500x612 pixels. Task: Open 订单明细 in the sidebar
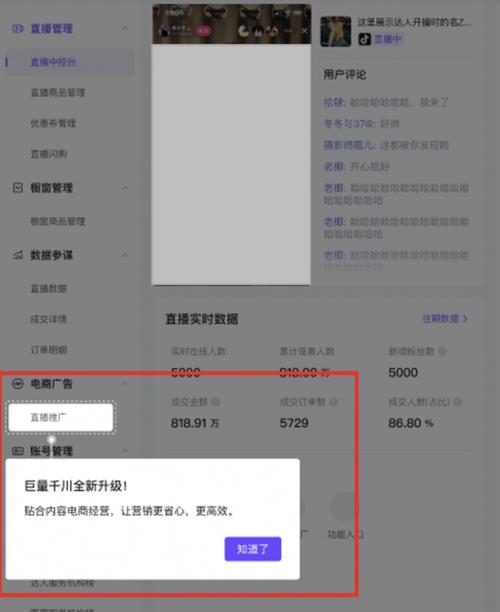click(x=48, y=350)
